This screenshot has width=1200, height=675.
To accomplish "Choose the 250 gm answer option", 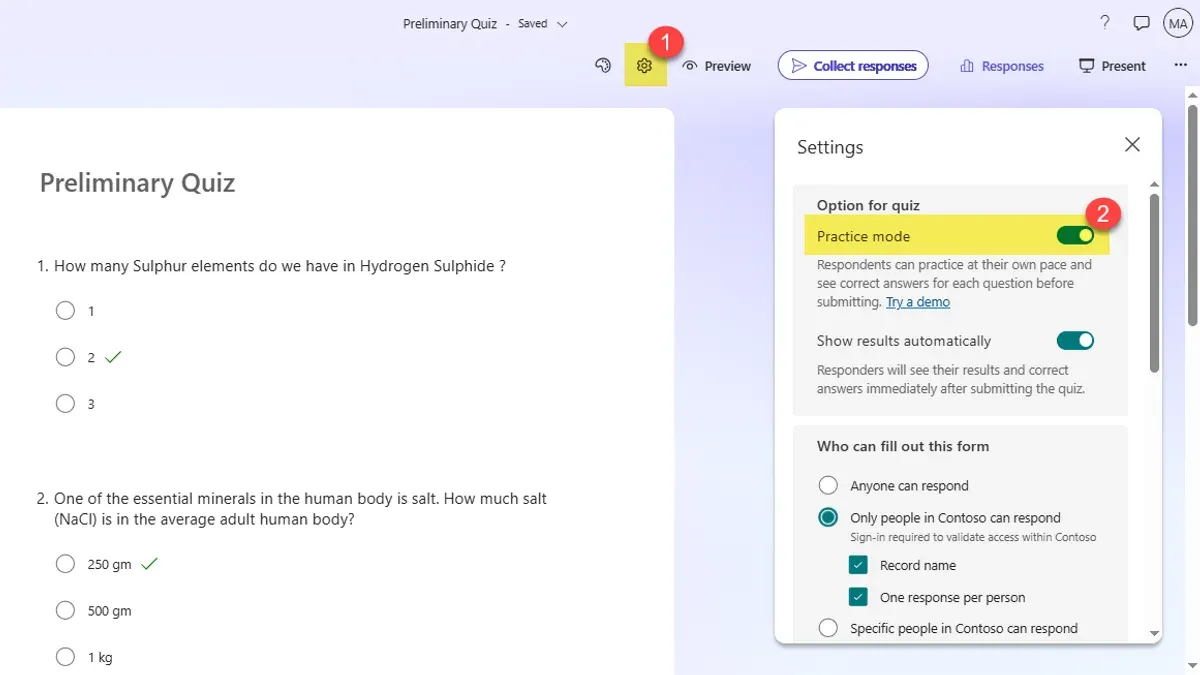I will tap(65, 564).
